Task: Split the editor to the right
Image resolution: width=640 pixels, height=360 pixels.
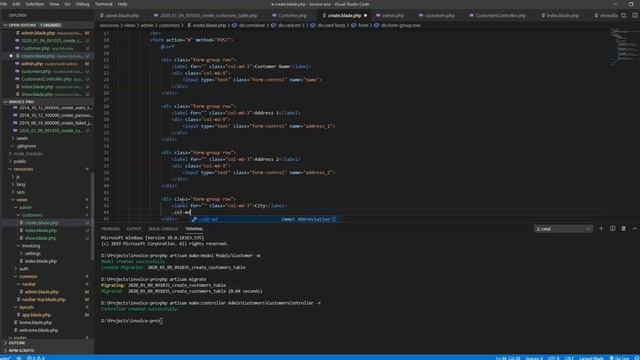Action: coord(635,16)
